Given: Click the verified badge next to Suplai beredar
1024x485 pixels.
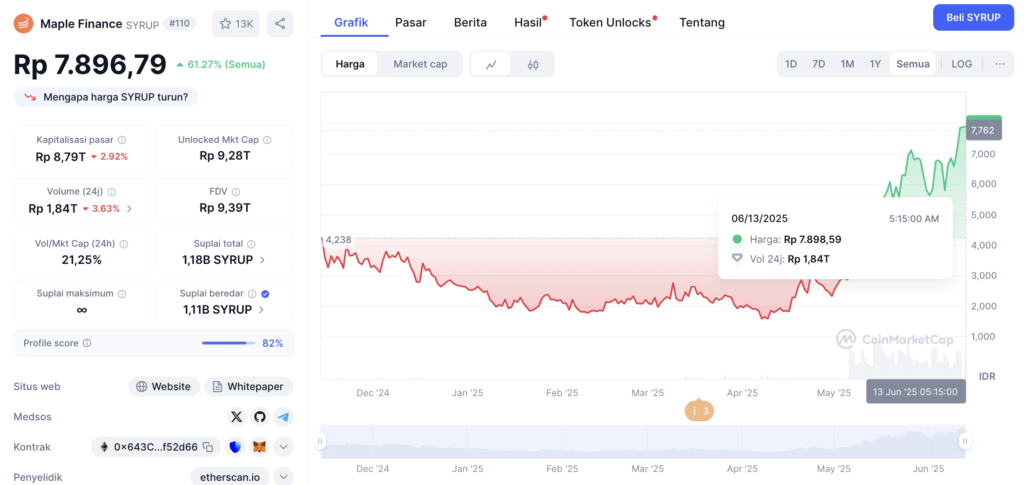Looking at the screenshot, I should (x=265, y=294).
